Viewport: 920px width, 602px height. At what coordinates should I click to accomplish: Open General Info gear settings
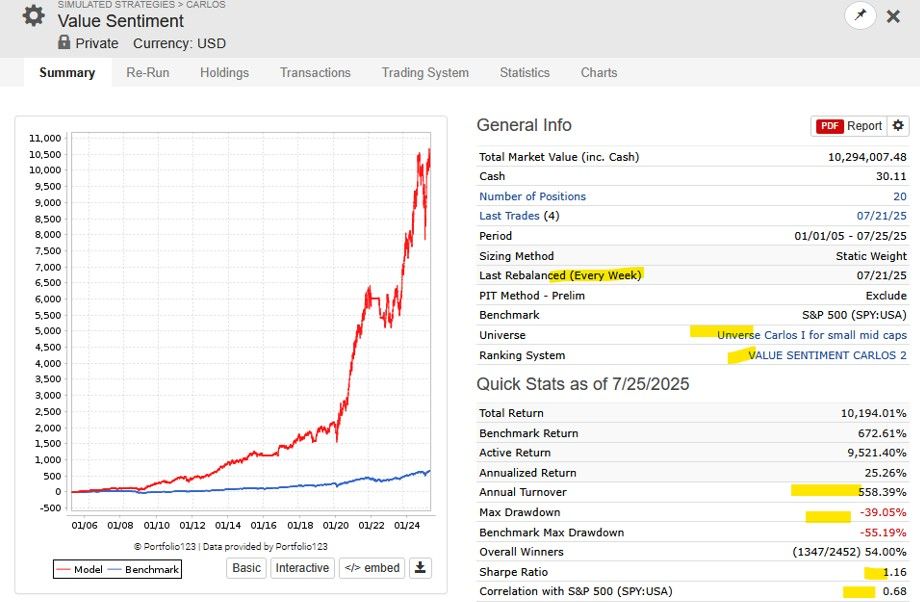point(898,126)
